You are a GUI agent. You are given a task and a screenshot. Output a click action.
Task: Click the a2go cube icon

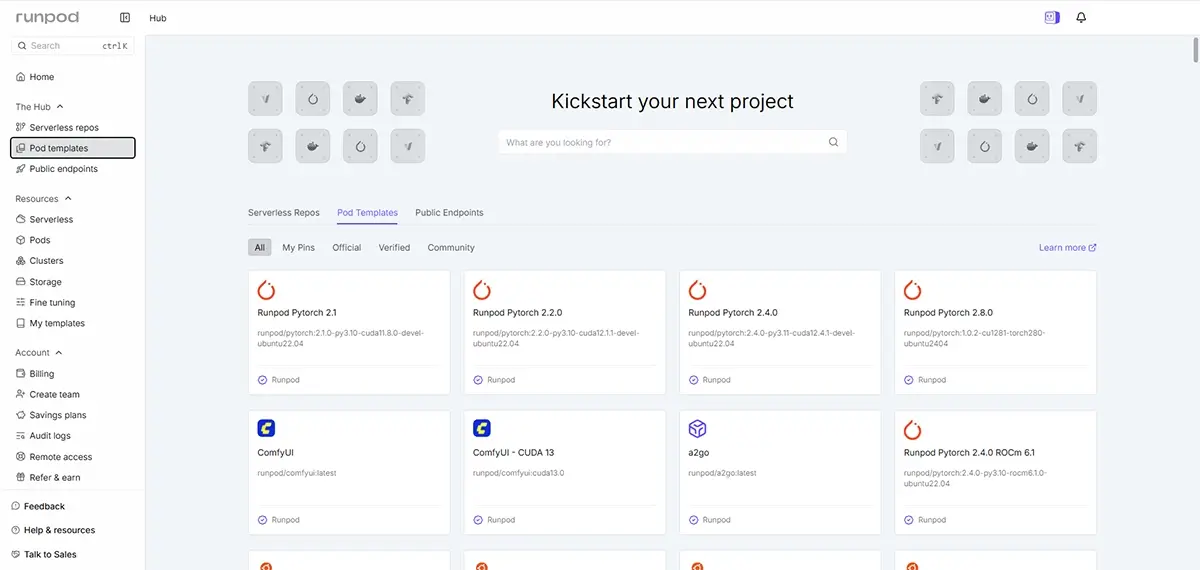[698, 428]
